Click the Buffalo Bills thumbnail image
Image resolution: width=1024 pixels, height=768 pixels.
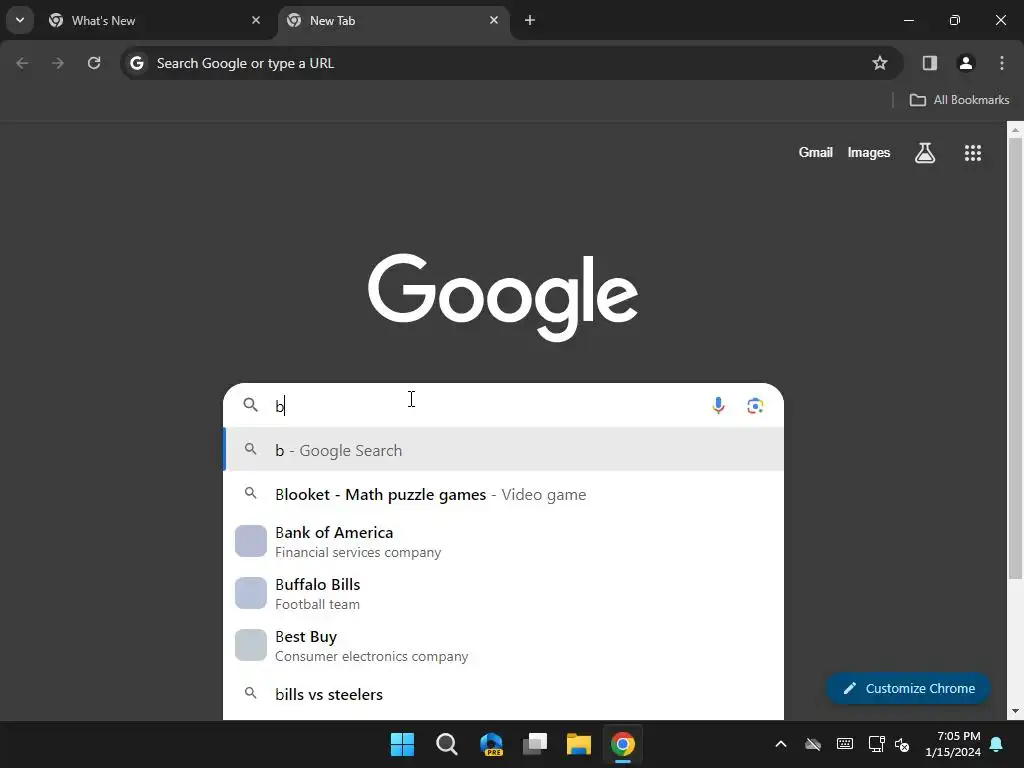pos(251,593)
